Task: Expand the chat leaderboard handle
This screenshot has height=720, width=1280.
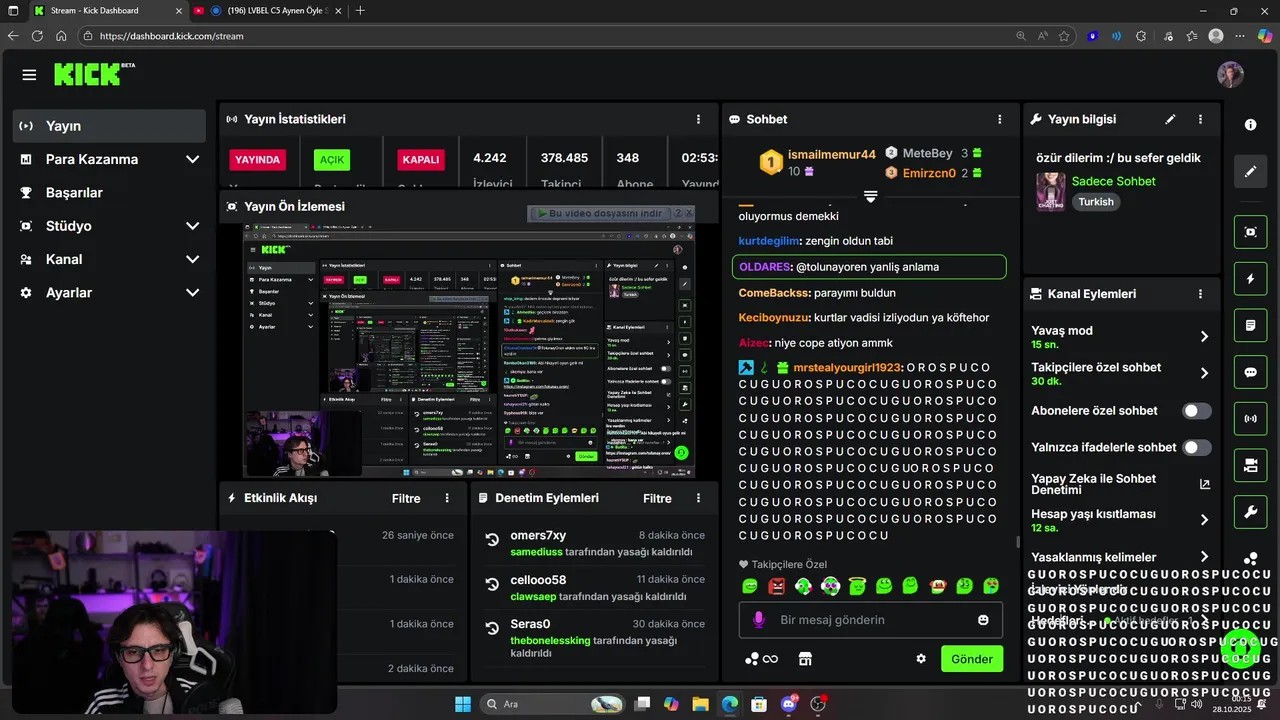Action: (870, 197)
